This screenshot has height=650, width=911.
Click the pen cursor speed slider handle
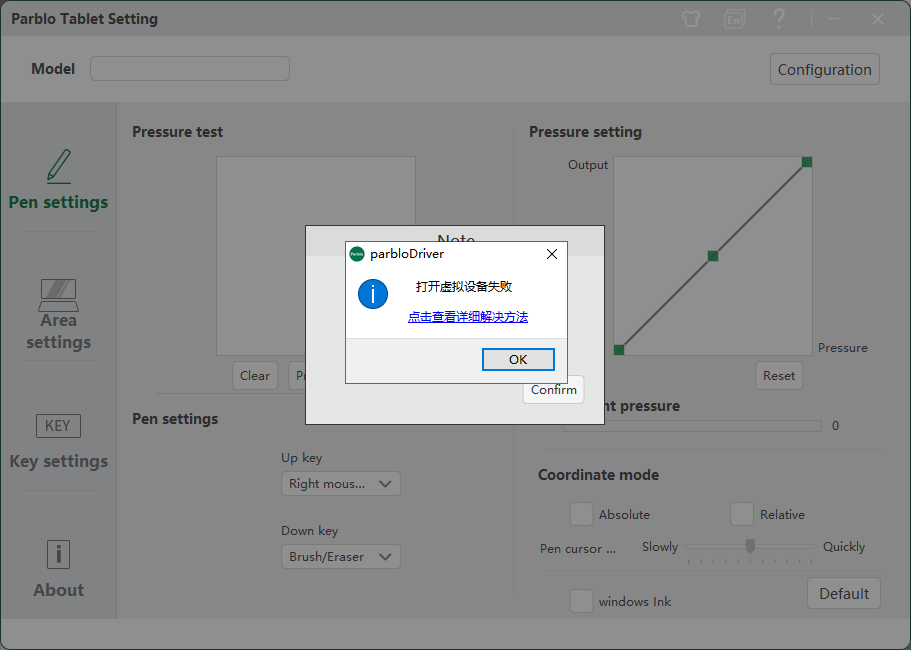click(x=750, y=546)
